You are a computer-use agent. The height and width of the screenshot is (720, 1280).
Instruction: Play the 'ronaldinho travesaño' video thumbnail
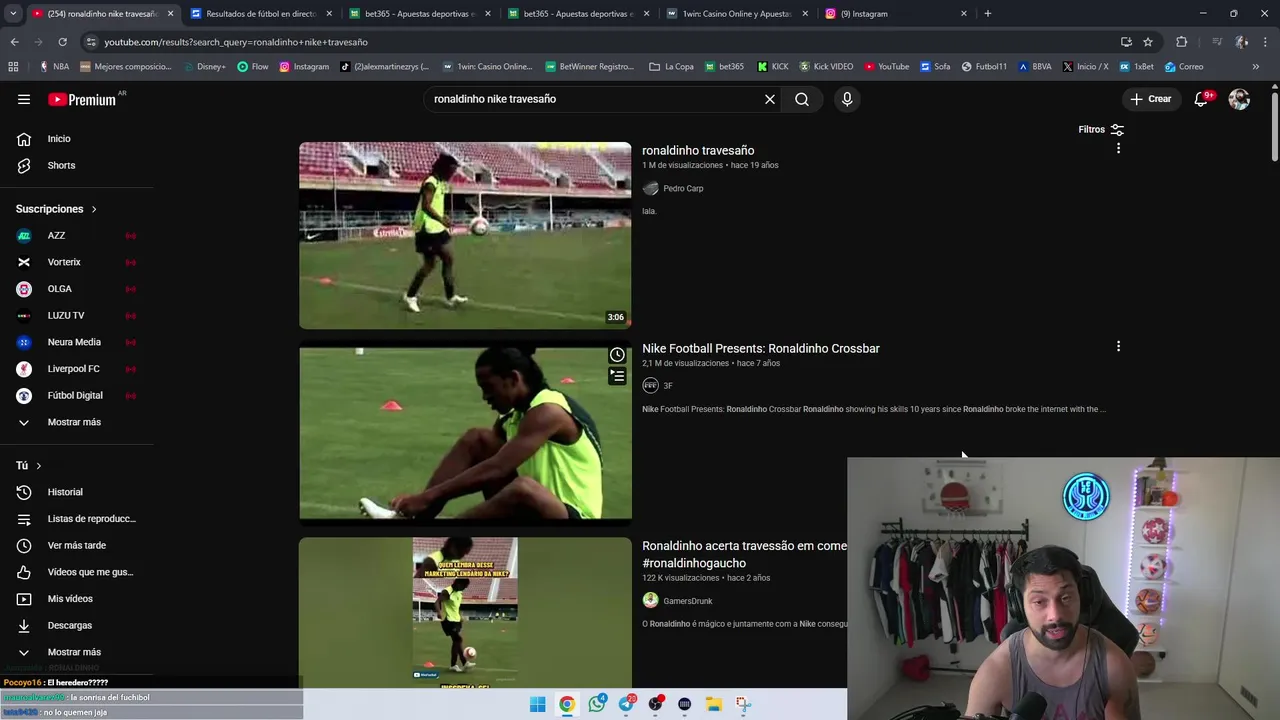[465, 235]
